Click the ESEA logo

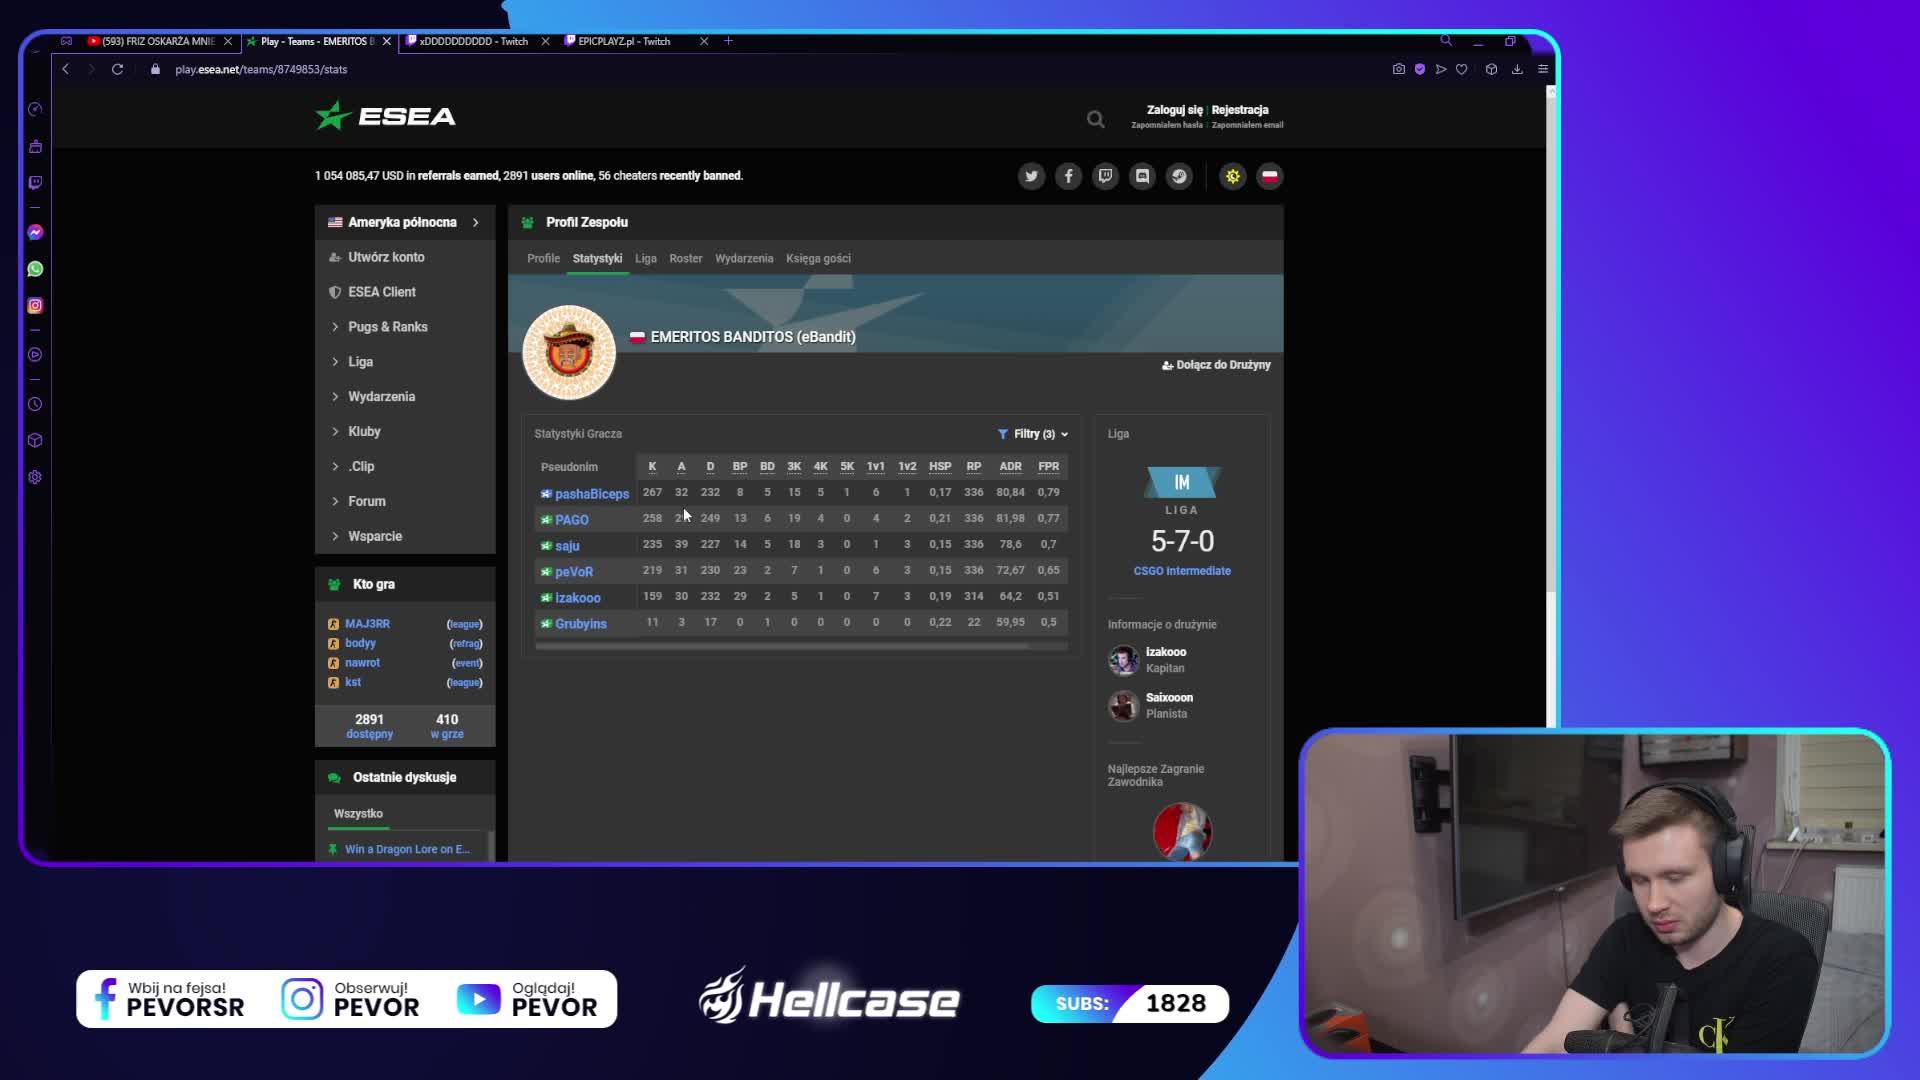[386, 116]
